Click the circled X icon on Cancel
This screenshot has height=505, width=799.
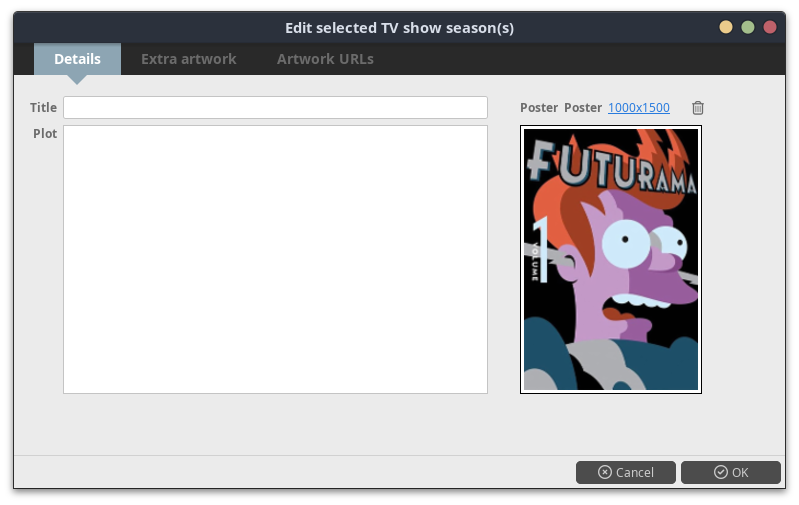click(604, 472)
